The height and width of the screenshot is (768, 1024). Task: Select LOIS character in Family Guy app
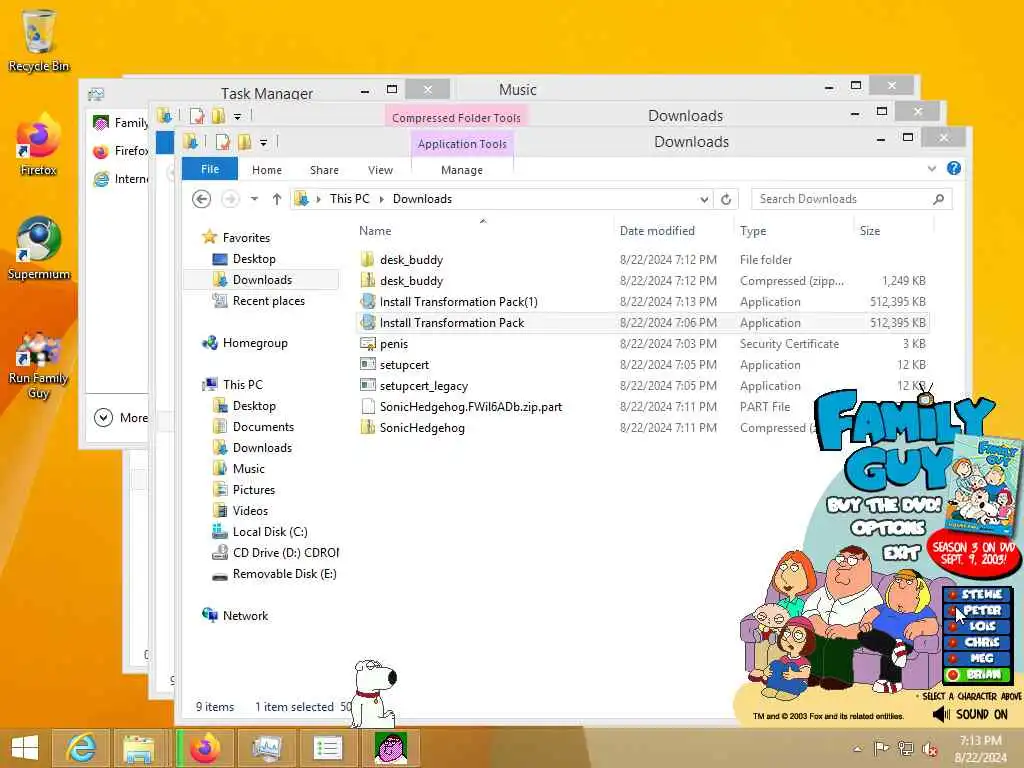coord(978,626)
